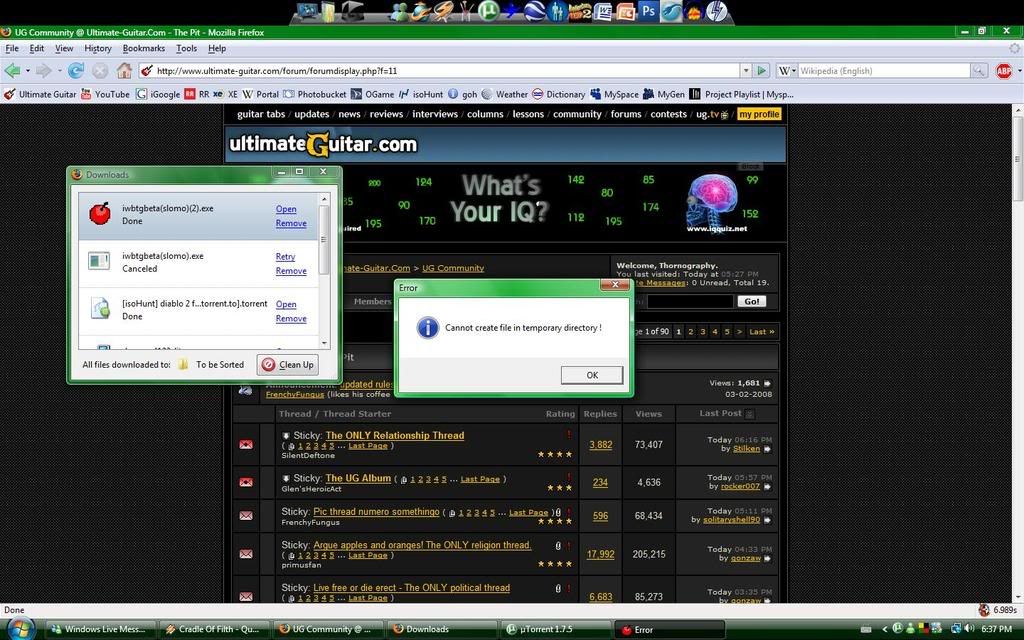Click Clean Up in Downloads window

coord(288,365)
